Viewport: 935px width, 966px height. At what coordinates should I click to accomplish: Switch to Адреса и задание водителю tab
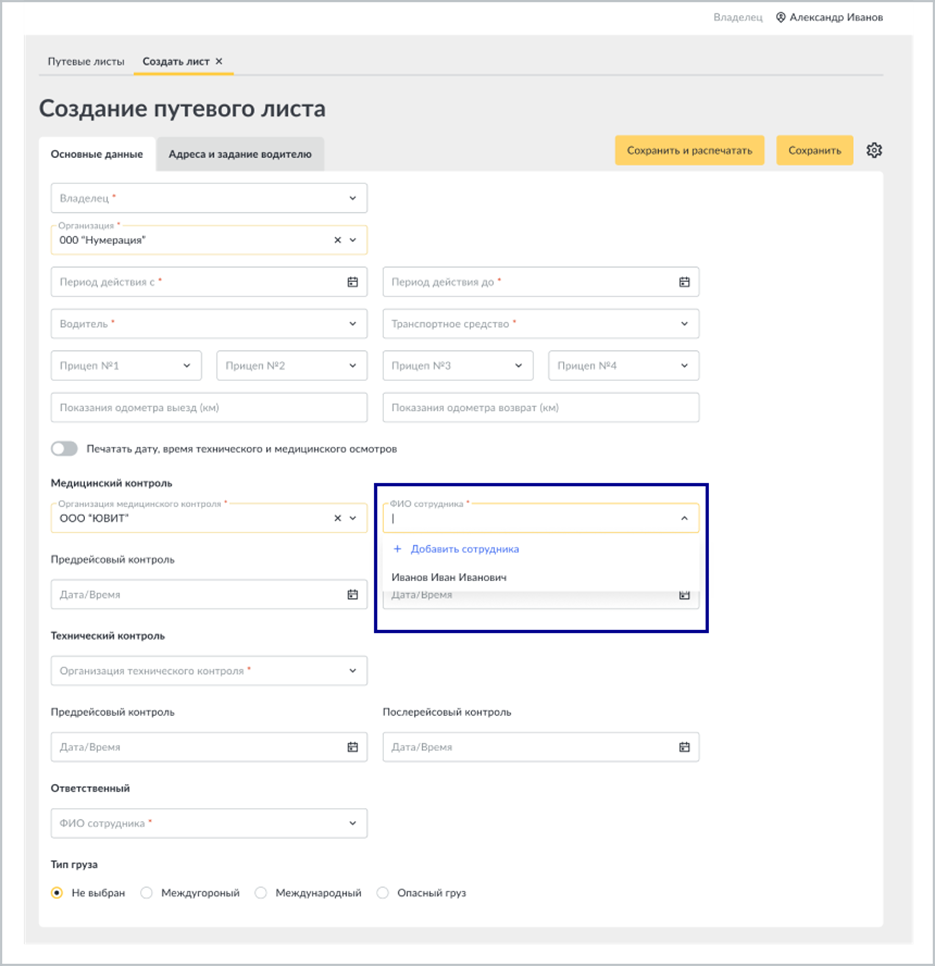tap(240, 154)
